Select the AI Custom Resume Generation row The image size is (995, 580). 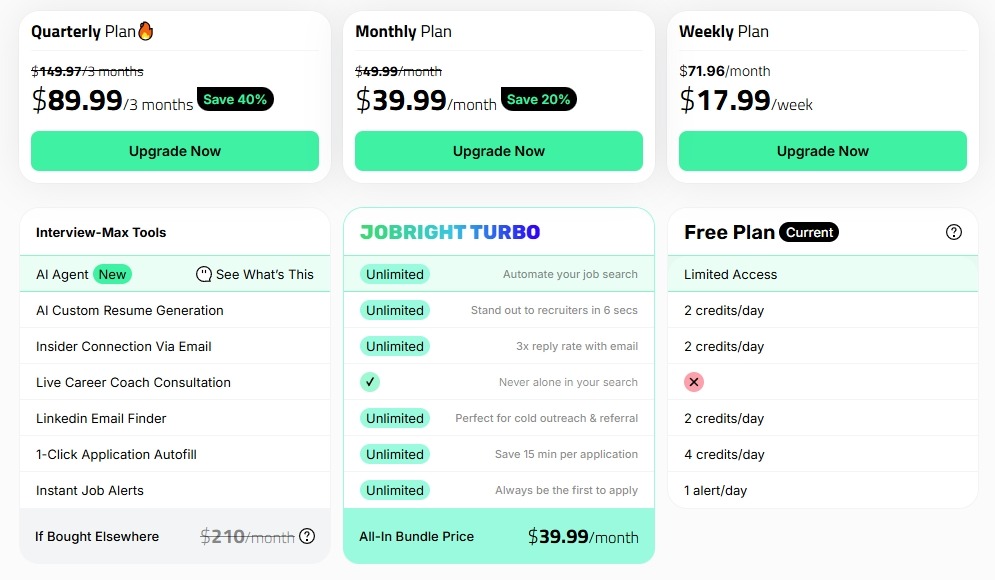(130, 310)
